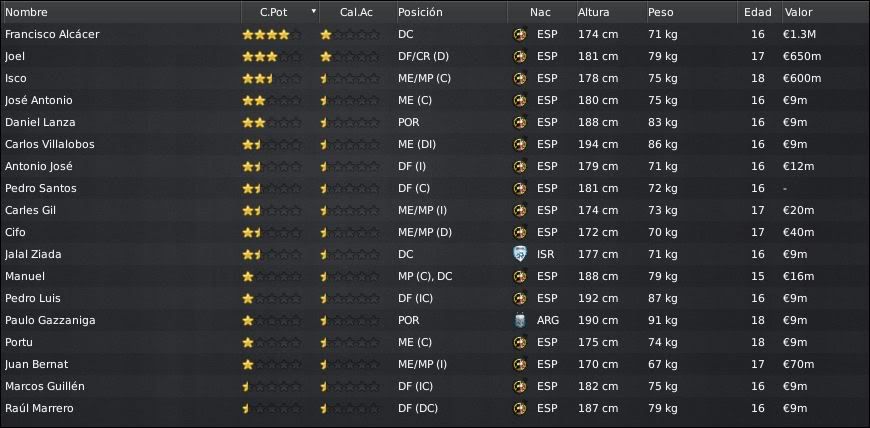Click the Spanish flag next to Juan Bernat
The image size is (870, 428).
[x=519, y=364]
